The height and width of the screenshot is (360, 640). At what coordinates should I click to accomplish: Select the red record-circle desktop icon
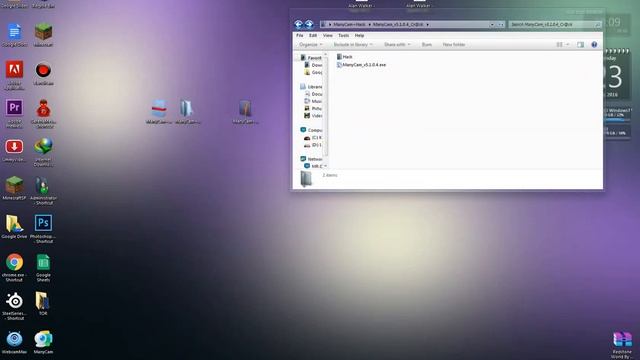coord(43,73)
